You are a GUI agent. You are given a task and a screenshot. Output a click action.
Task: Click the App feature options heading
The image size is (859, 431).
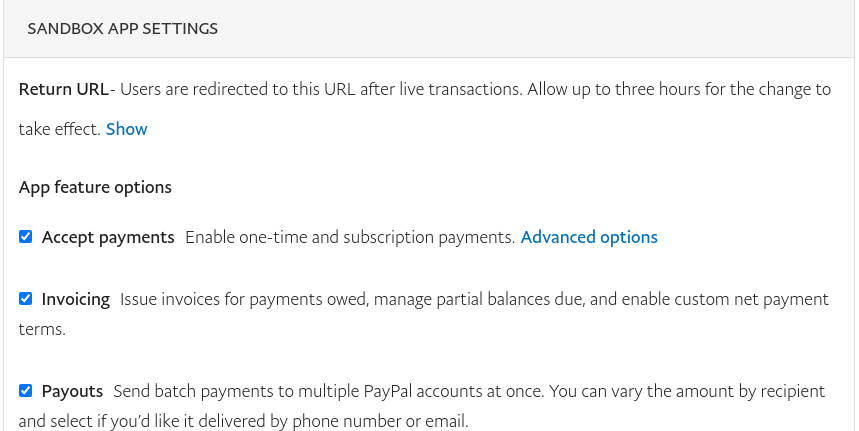pos(95,187)
